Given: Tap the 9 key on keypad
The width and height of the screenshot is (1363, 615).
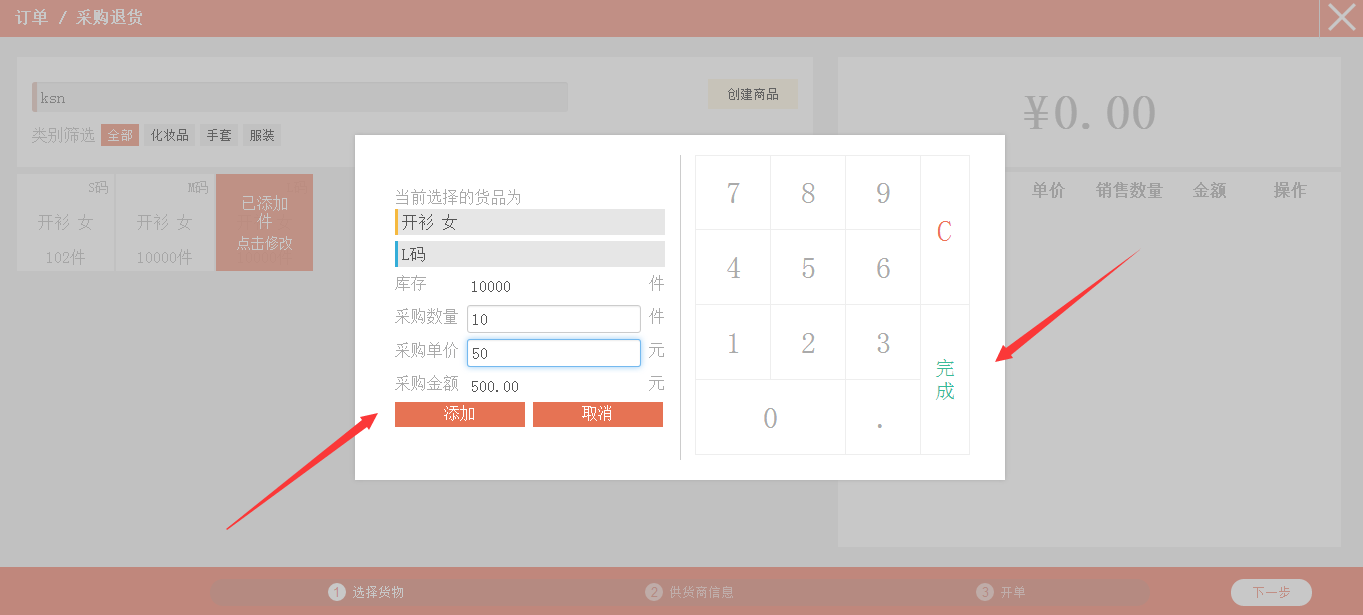Looking at the screenshot, I should point(882,193).
